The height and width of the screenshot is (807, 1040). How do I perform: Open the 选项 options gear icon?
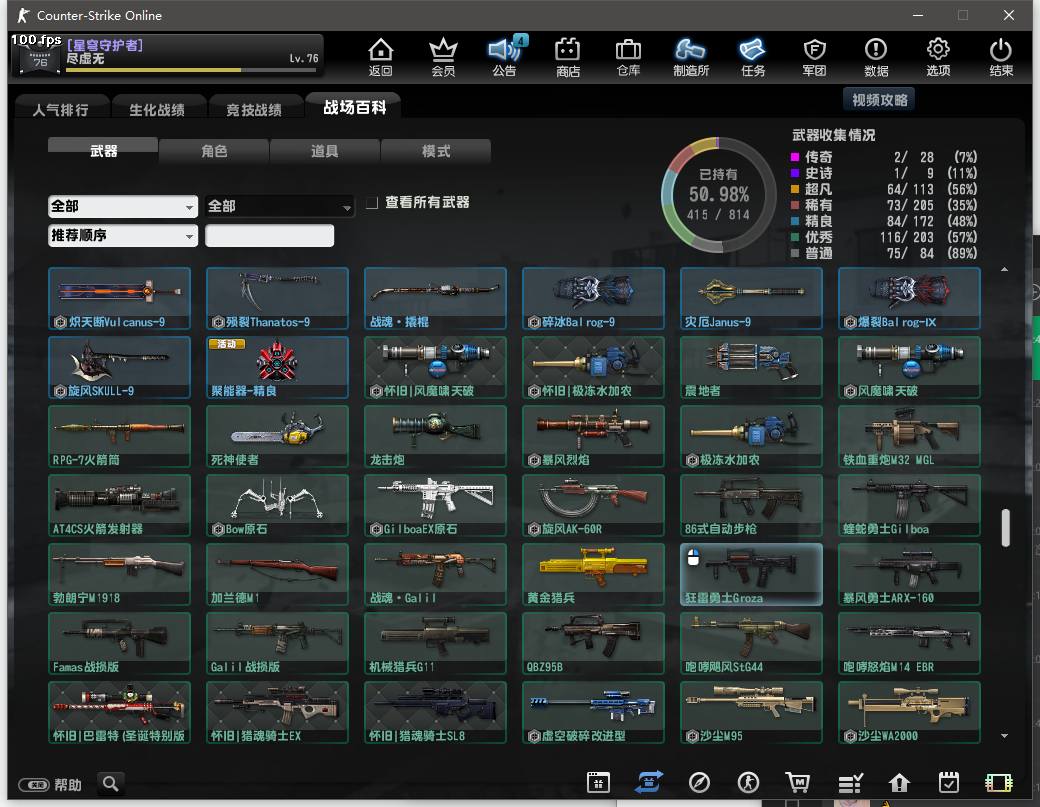point(938,57)
